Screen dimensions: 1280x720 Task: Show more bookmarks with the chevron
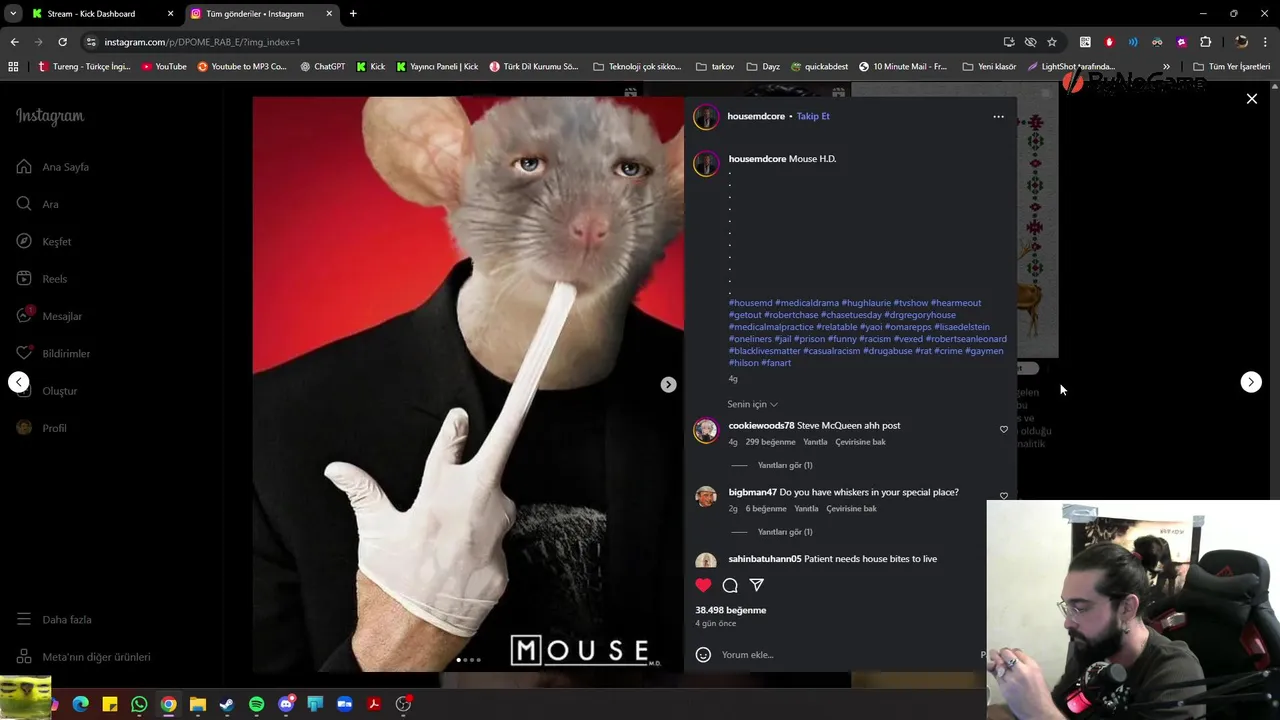(1166, 67)
